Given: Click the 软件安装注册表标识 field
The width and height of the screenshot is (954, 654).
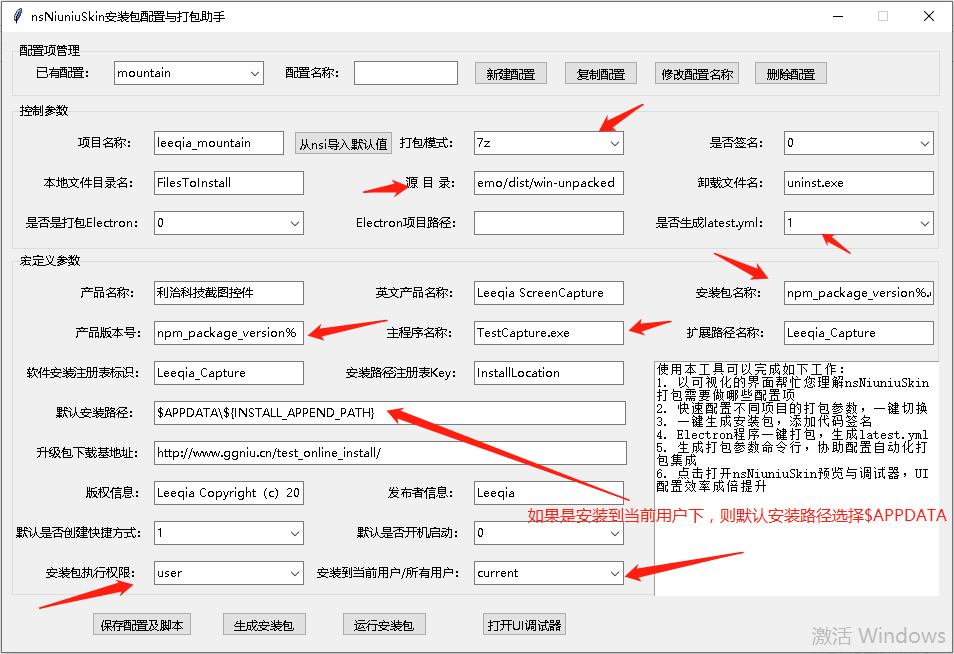Looking at the screenshot, I should (229, 373).
